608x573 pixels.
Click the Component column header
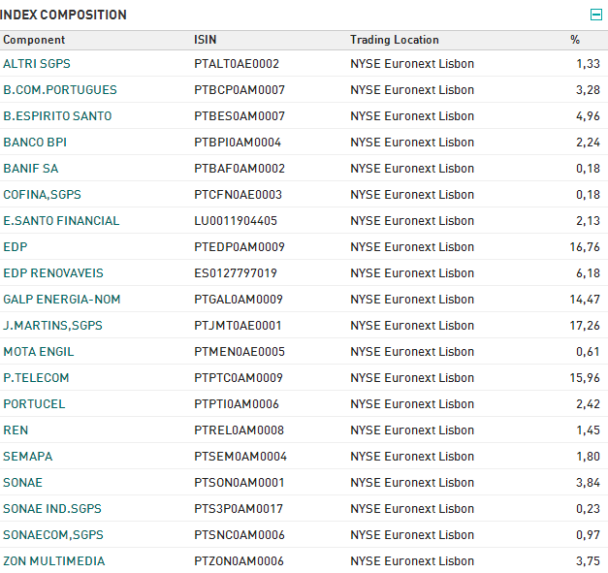click(34, 40)
